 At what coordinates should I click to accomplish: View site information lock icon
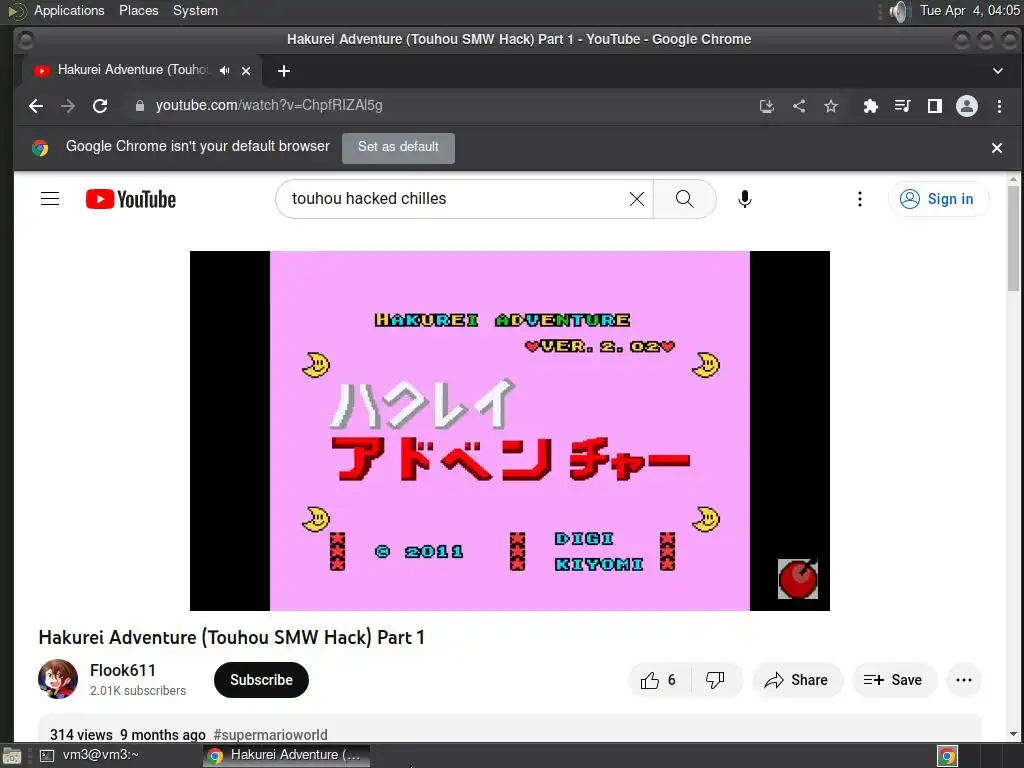(139, 106)
